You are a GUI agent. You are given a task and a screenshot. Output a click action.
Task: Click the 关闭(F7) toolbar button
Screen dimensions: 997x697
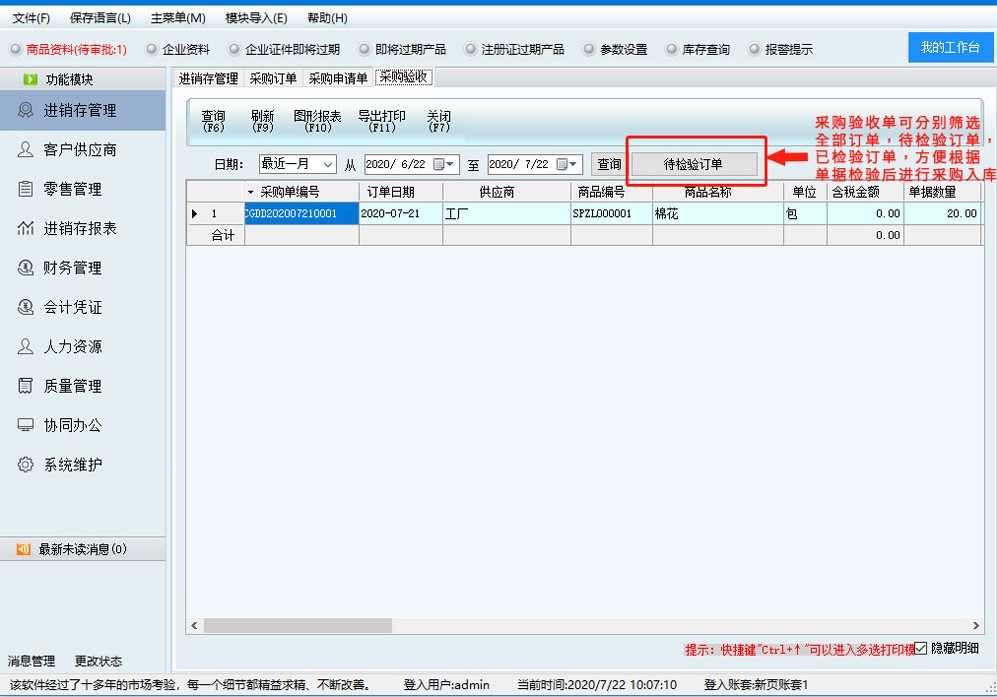(439, 121)
